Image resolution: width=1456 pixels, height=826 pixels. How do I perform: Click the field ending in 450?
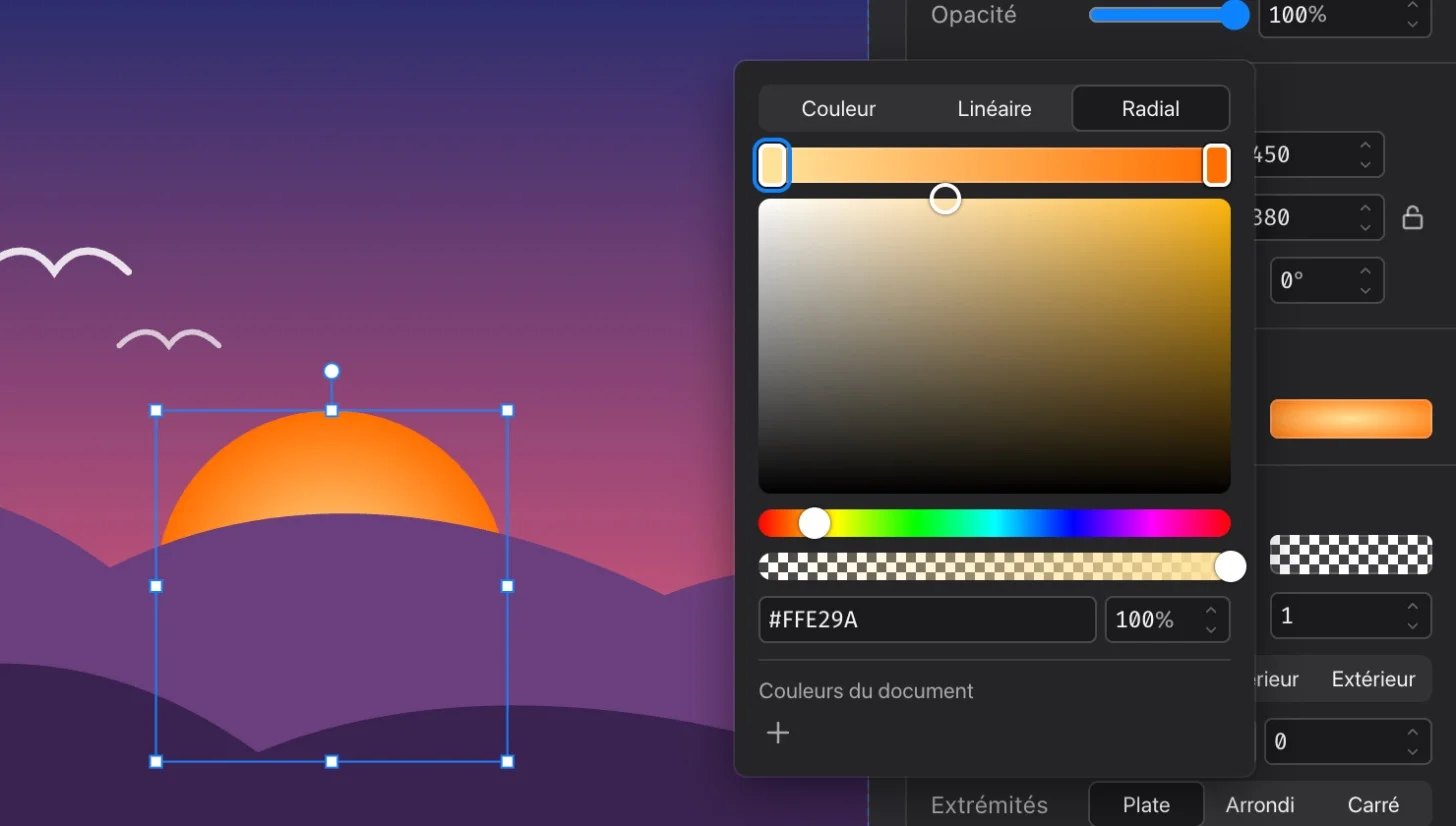[x=1318, y=155]
